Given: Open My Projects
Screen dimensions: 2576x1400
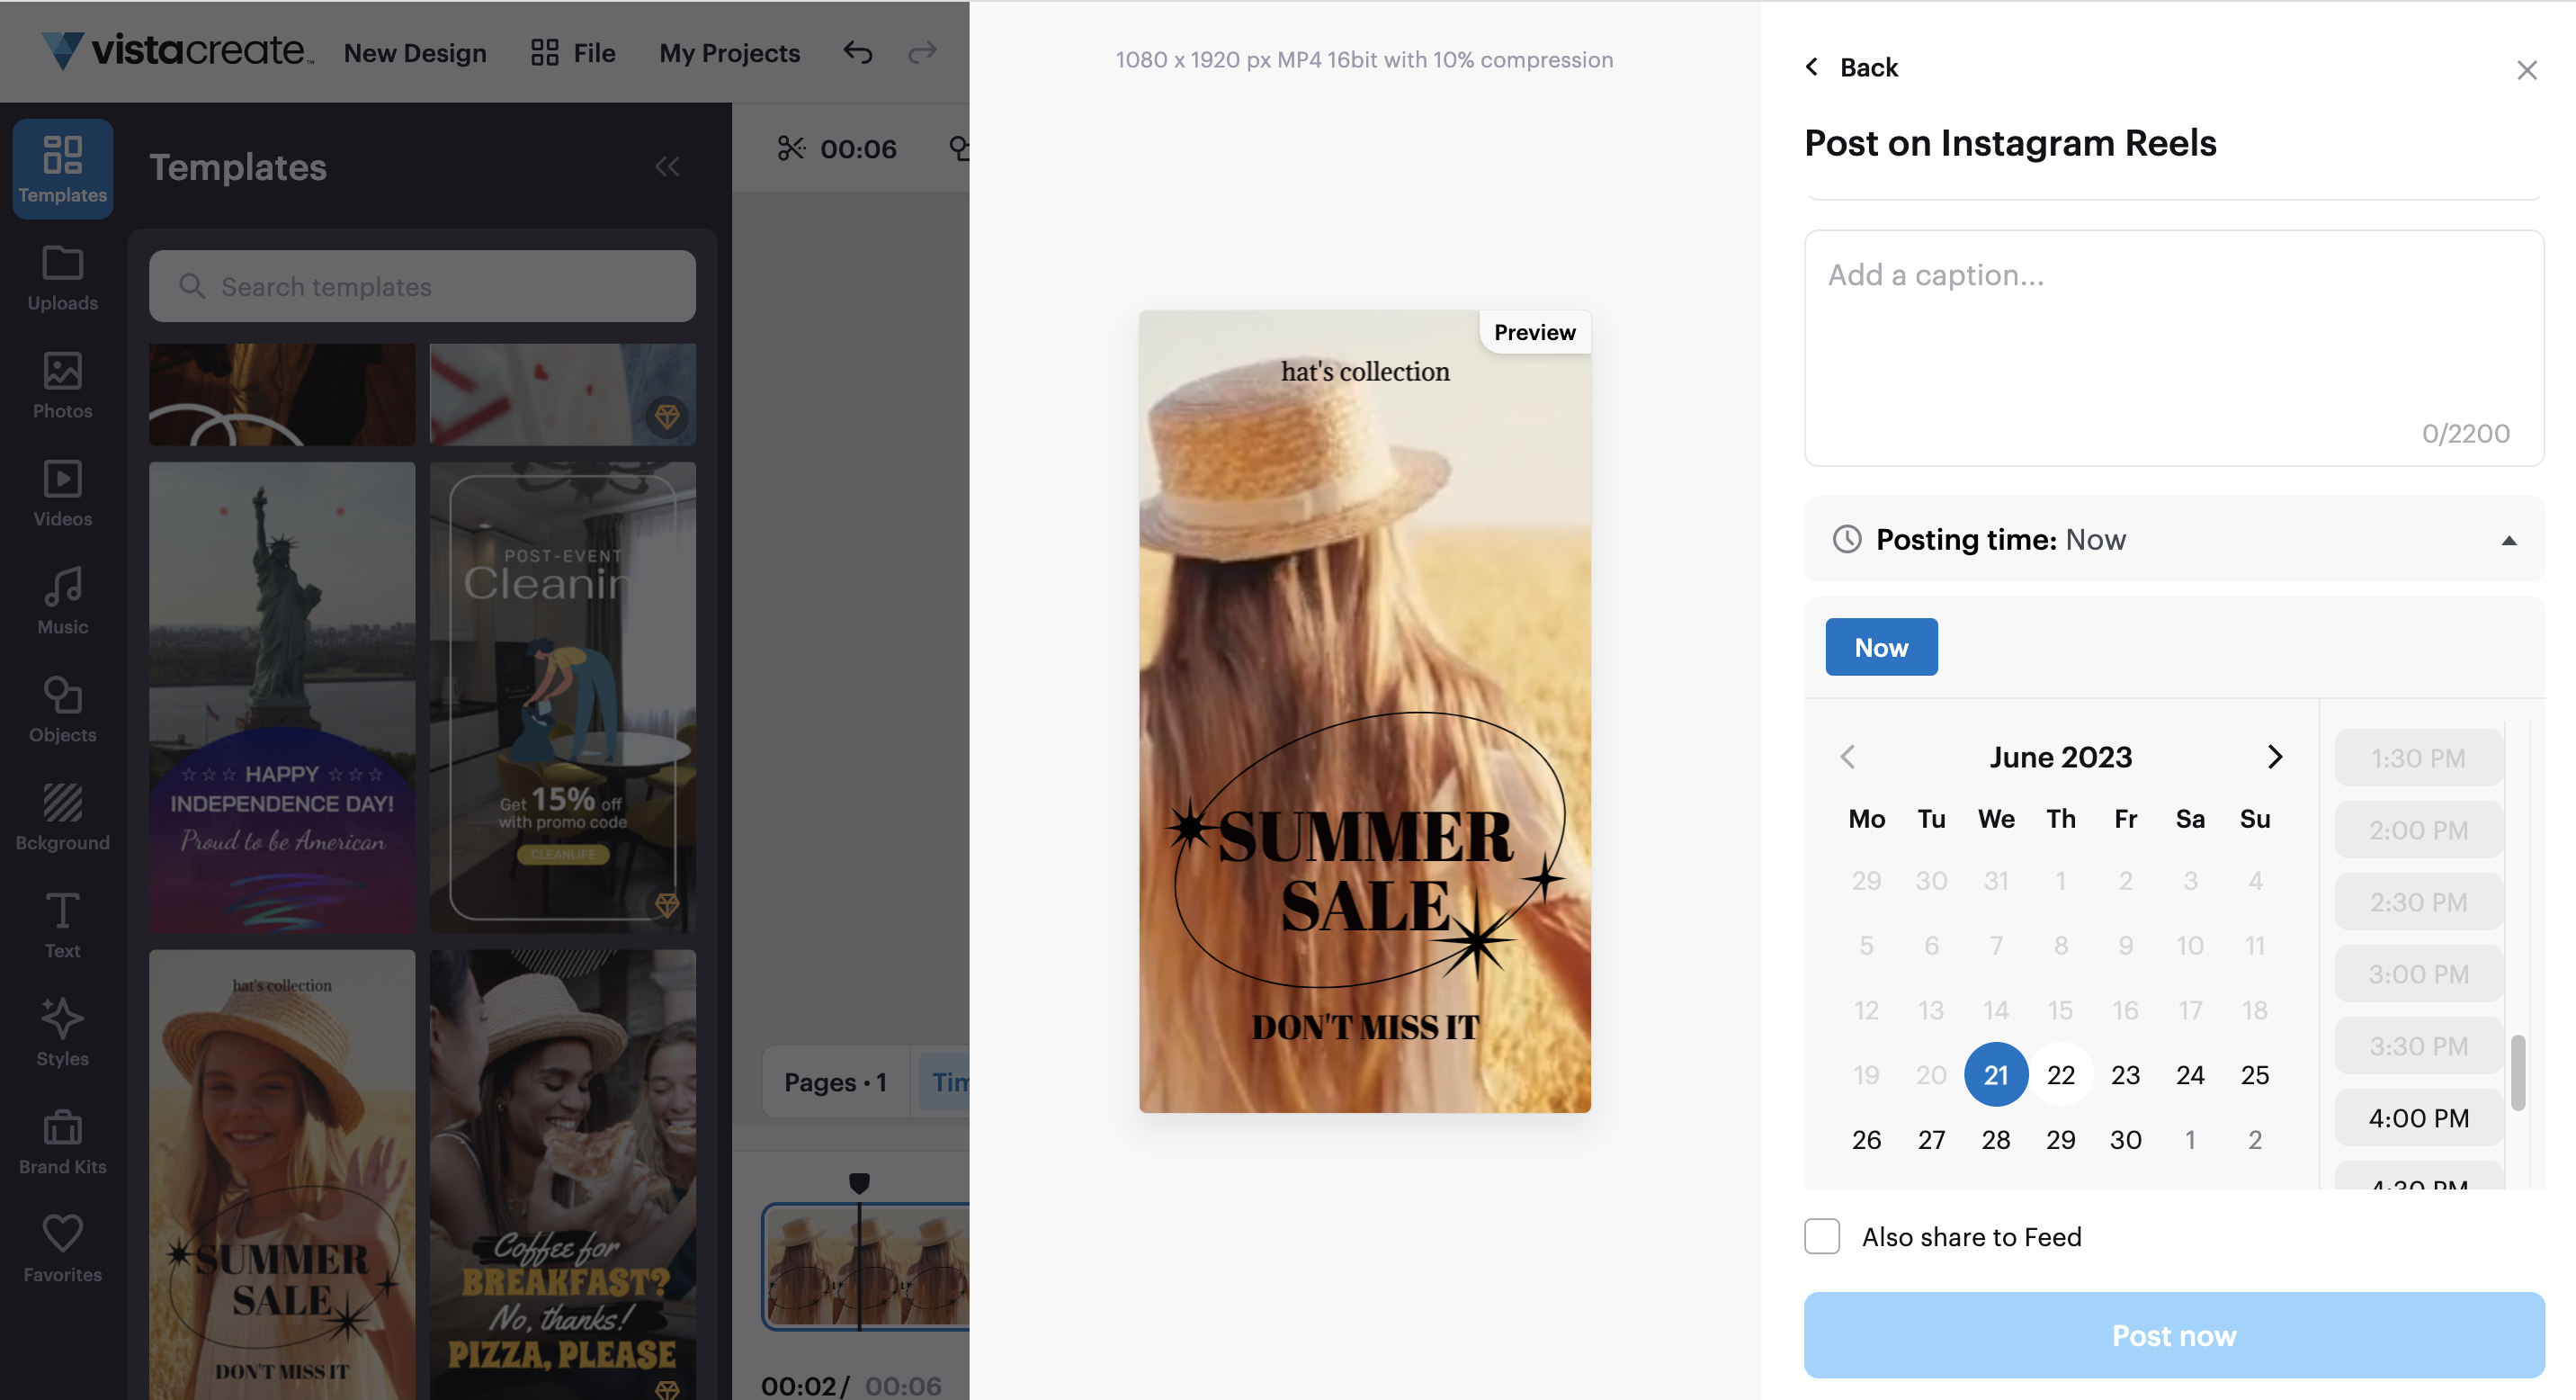Looking at the screenshot, I should 730,52.
